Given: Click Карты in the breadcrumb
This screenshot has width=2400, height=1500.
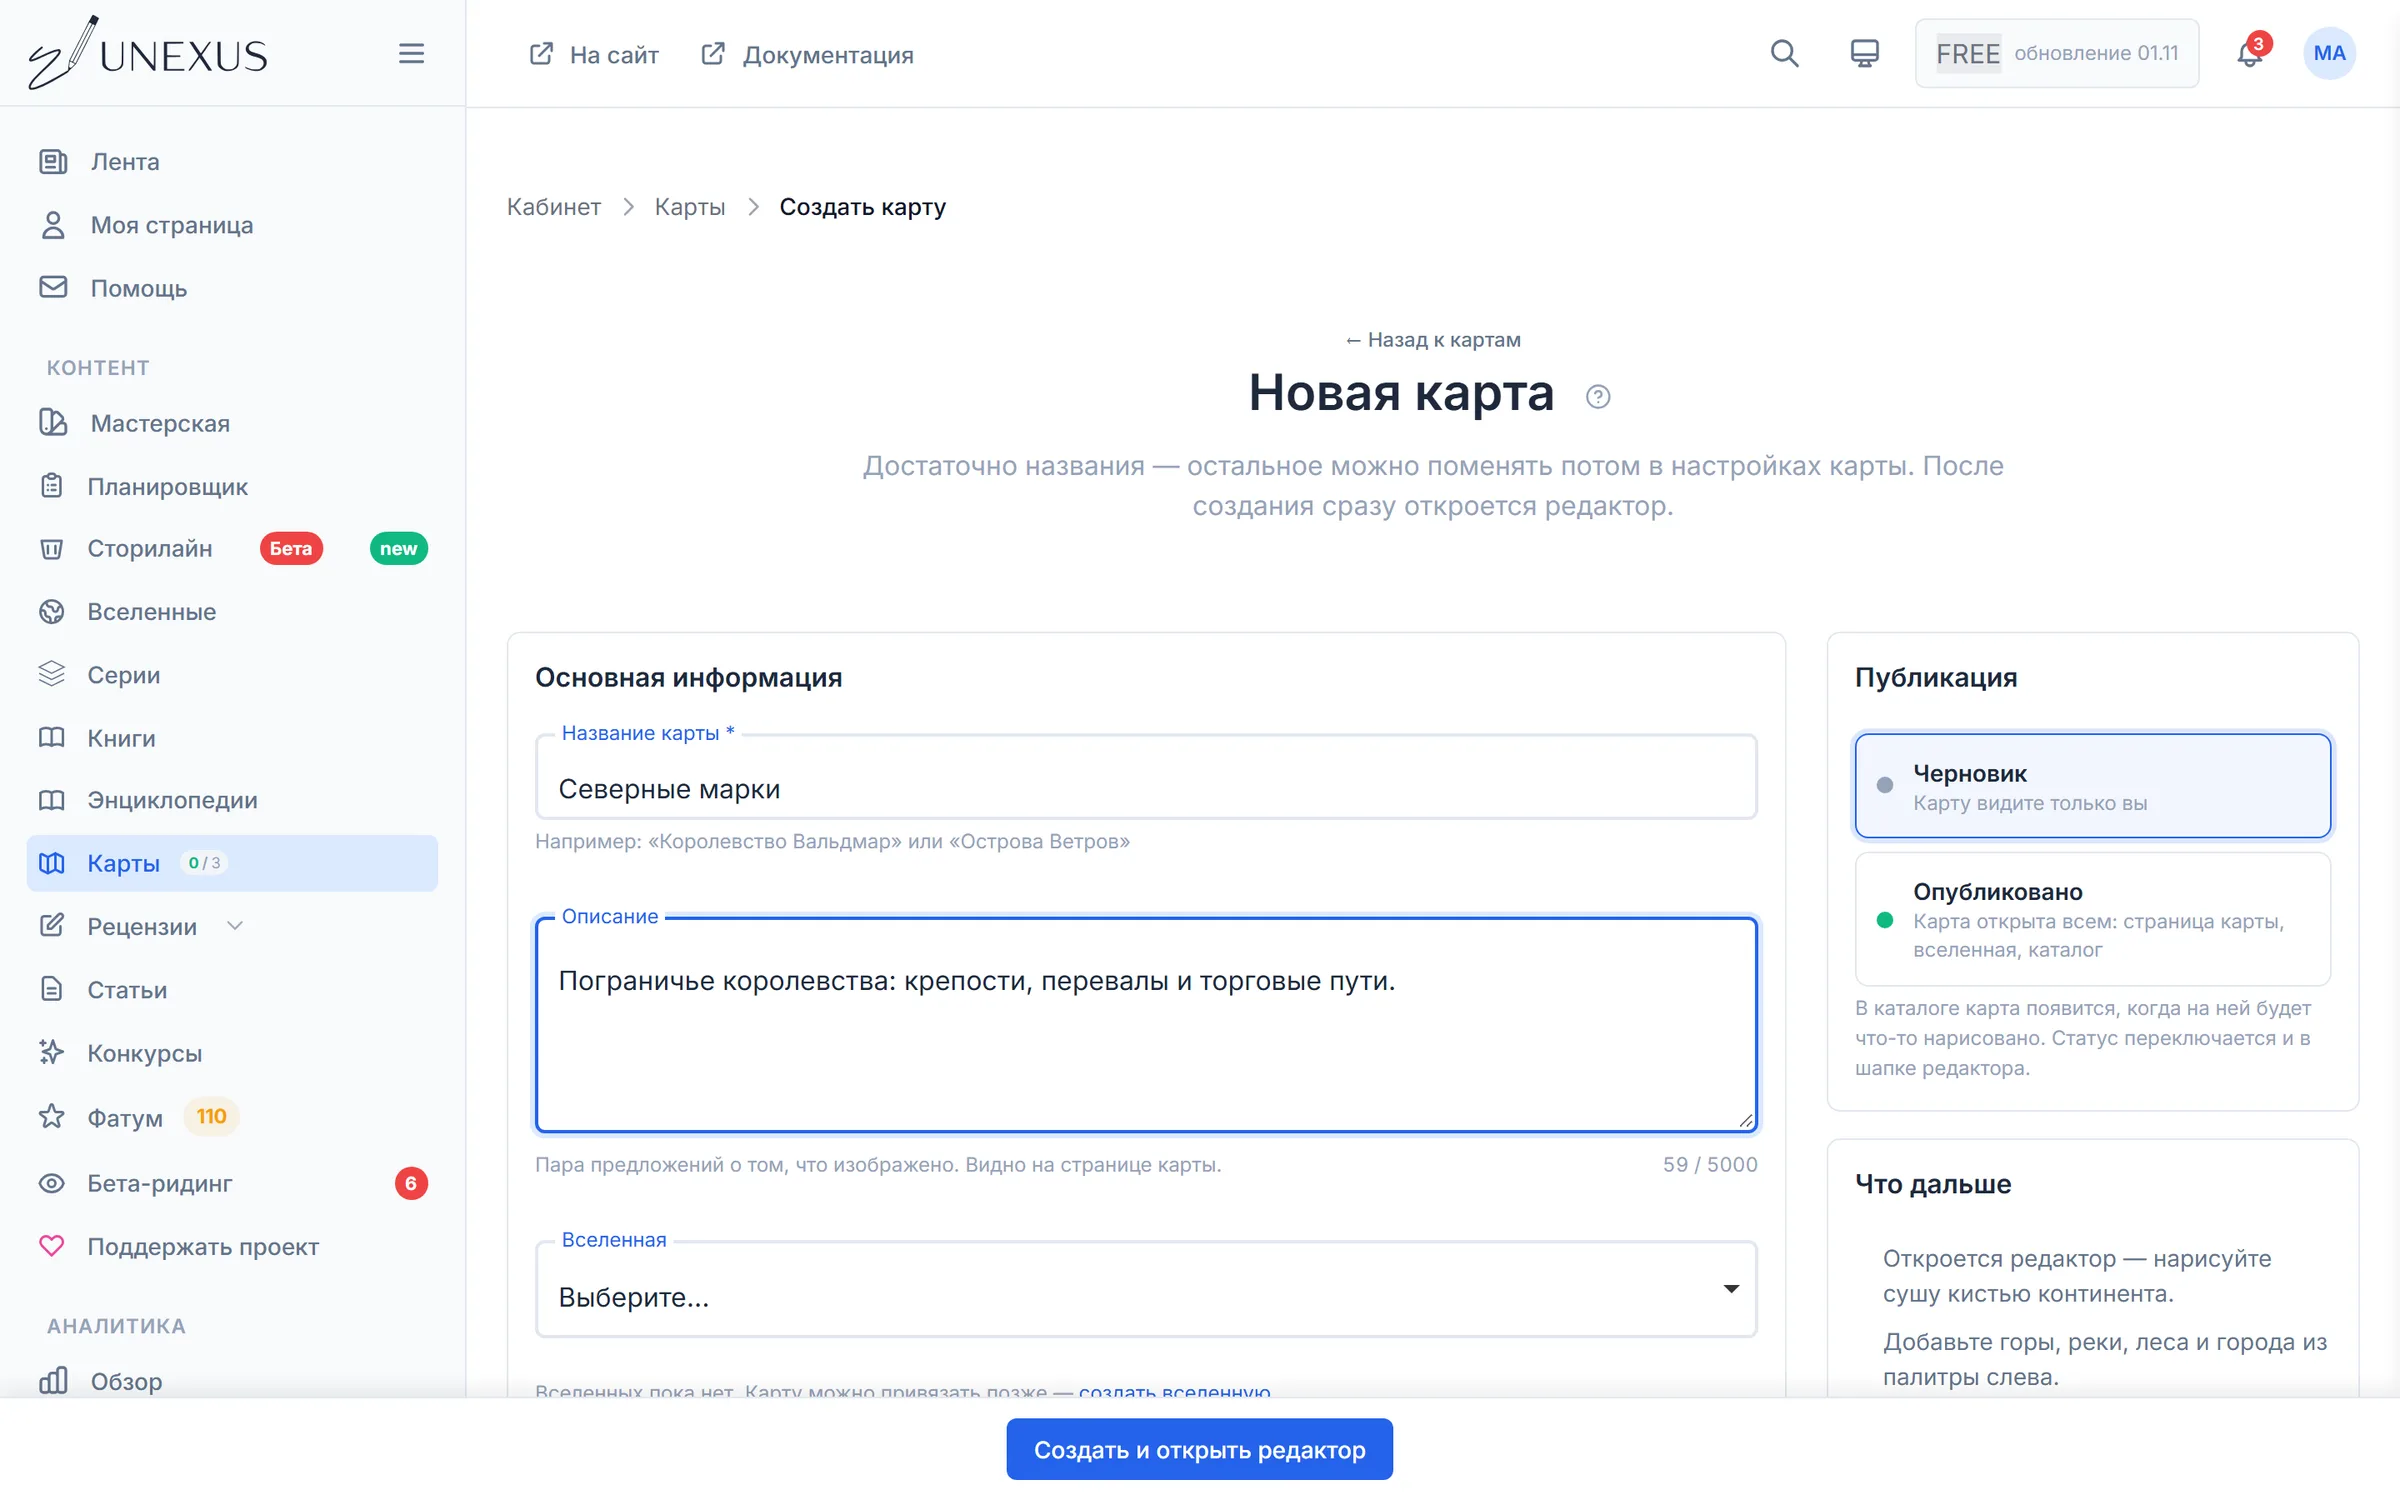Looking at the screenshot, I should point(690,207).
